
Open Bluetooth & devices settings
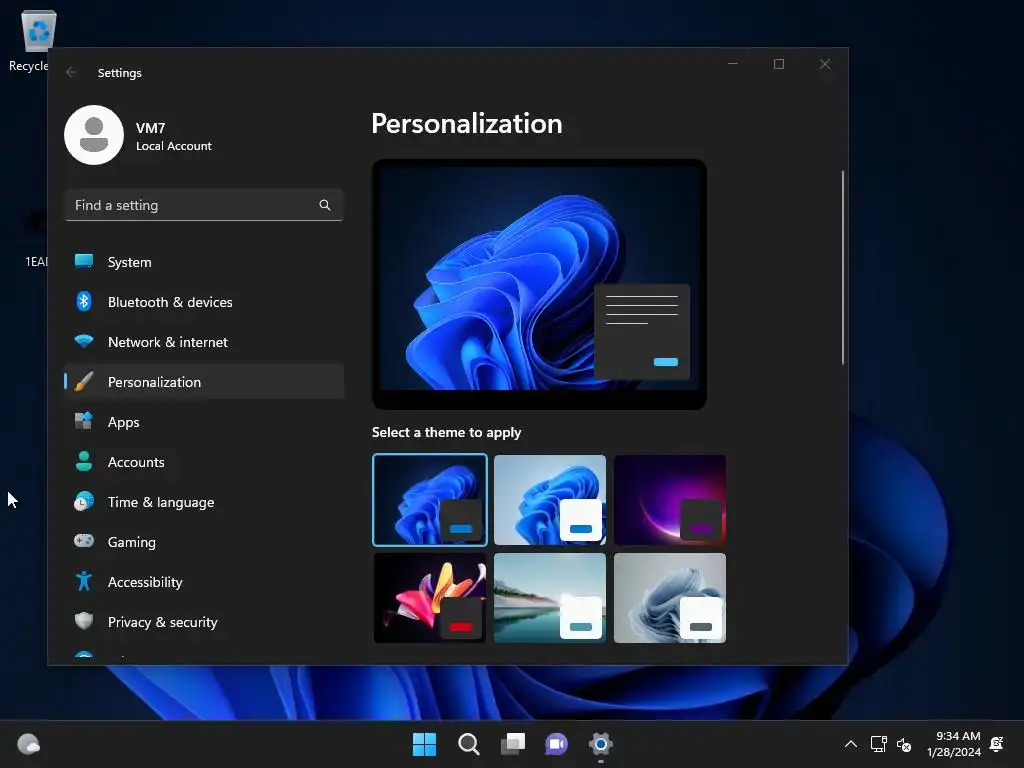[204, 302]
